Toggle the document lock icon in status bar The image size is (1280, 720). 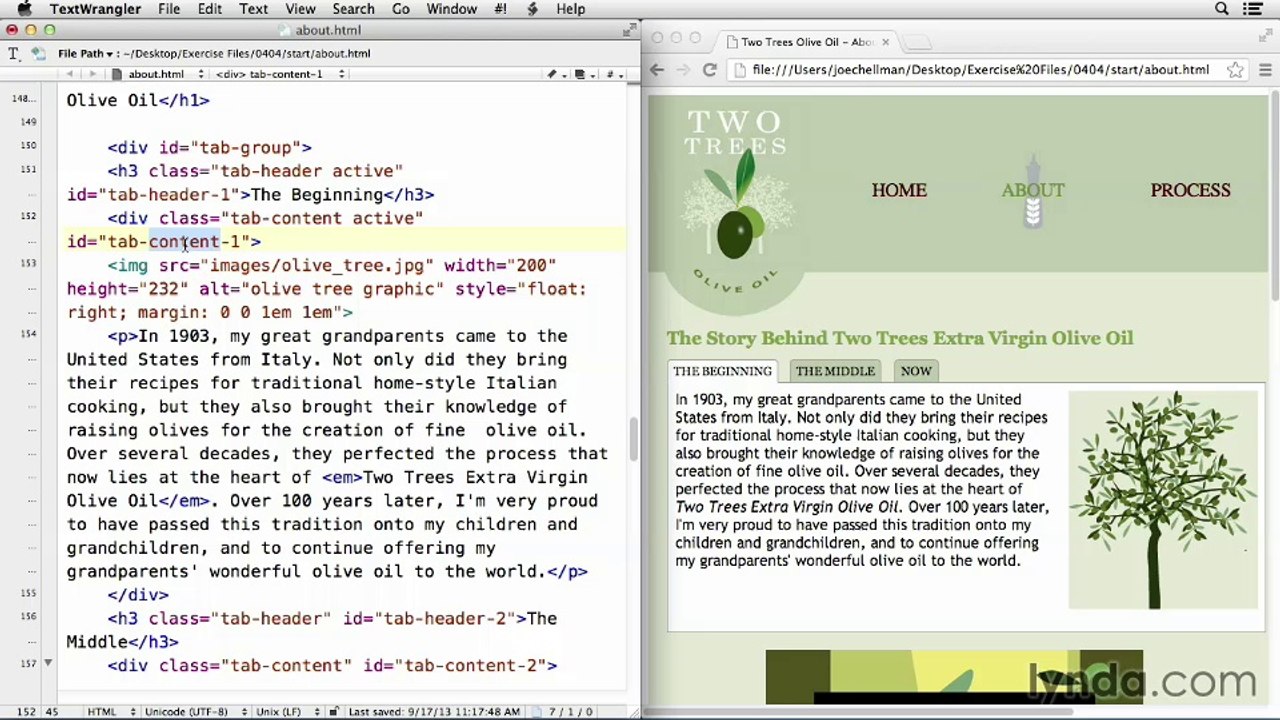pos(334,711)
